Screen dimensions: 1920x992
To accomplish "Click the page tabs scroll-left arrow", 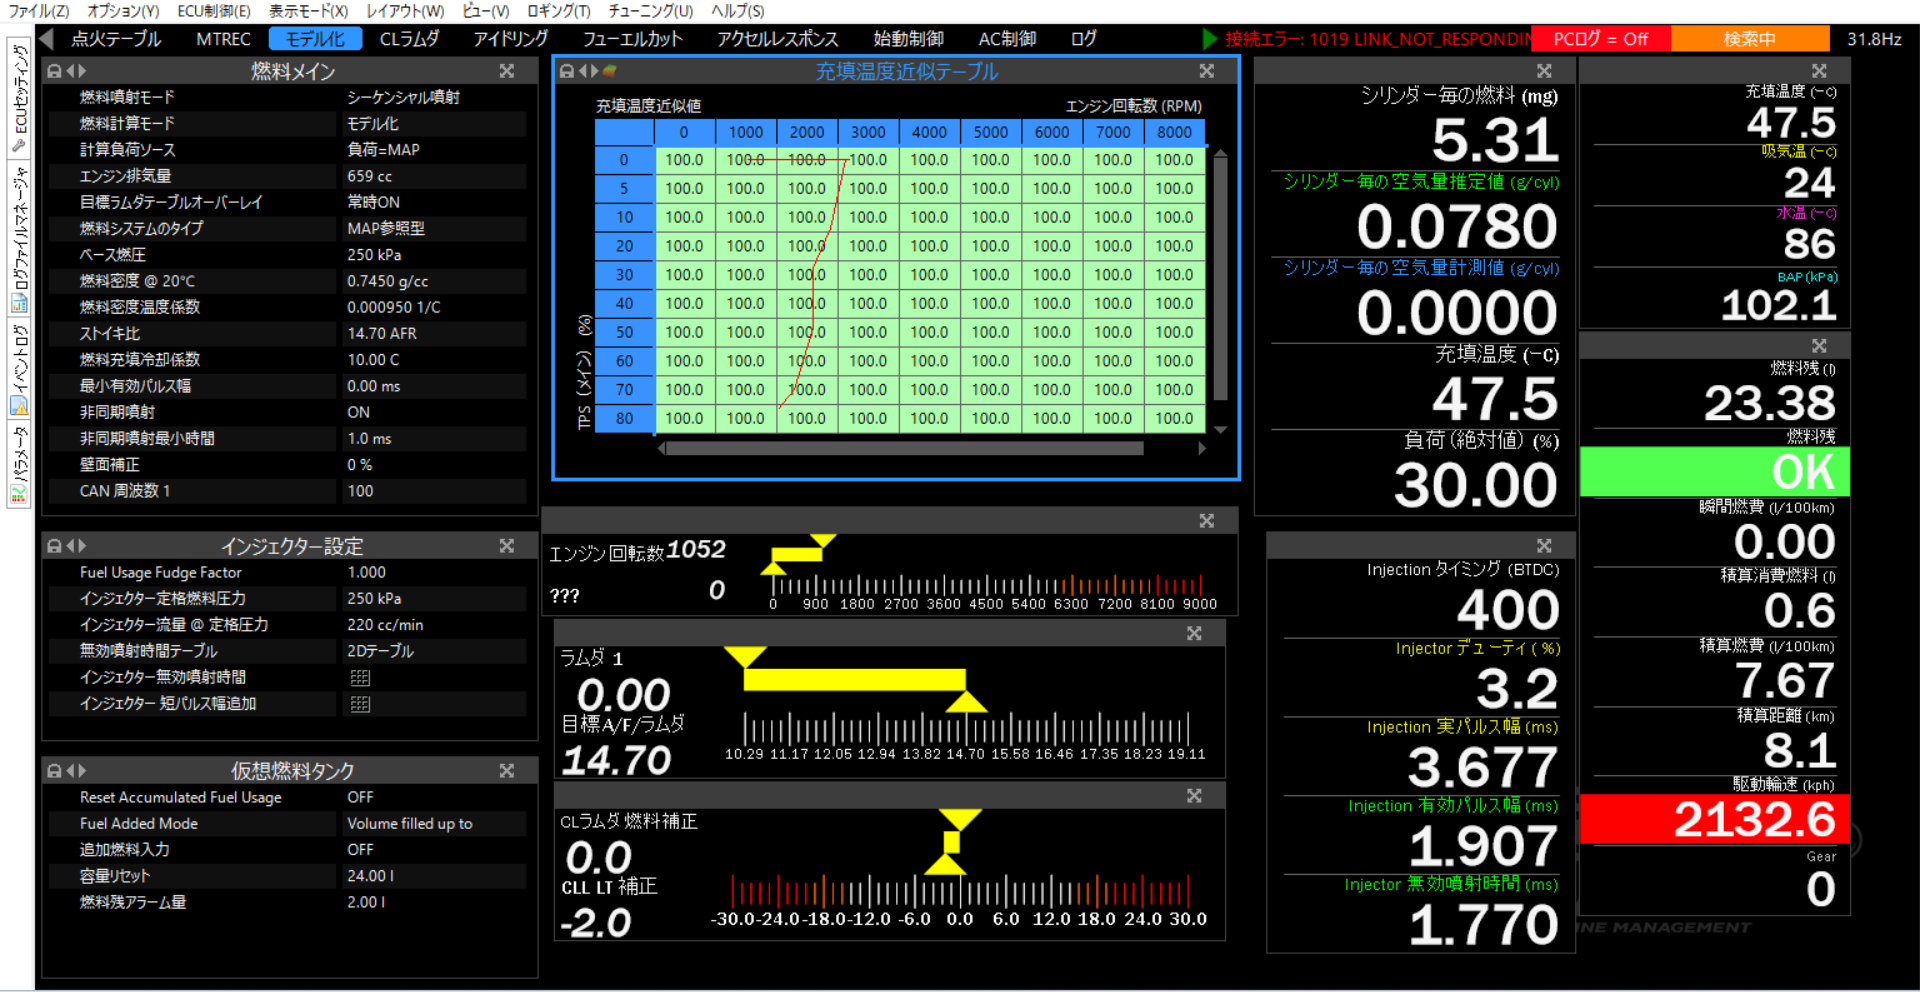I will tap(46, 39).
